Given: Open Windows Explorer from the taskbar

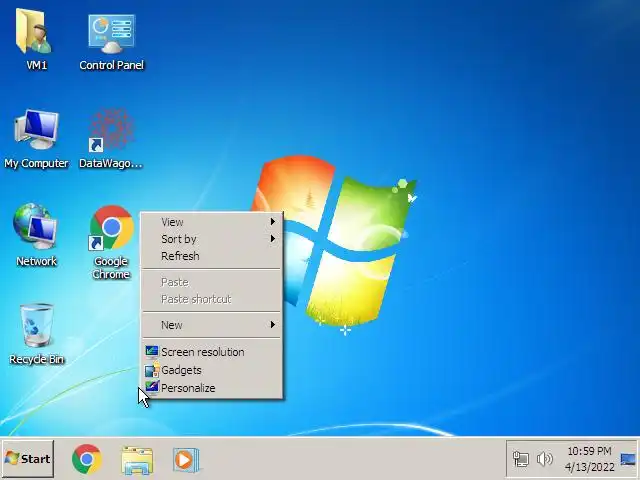Looking at the screenshot, I should click(x=137, y=460).
